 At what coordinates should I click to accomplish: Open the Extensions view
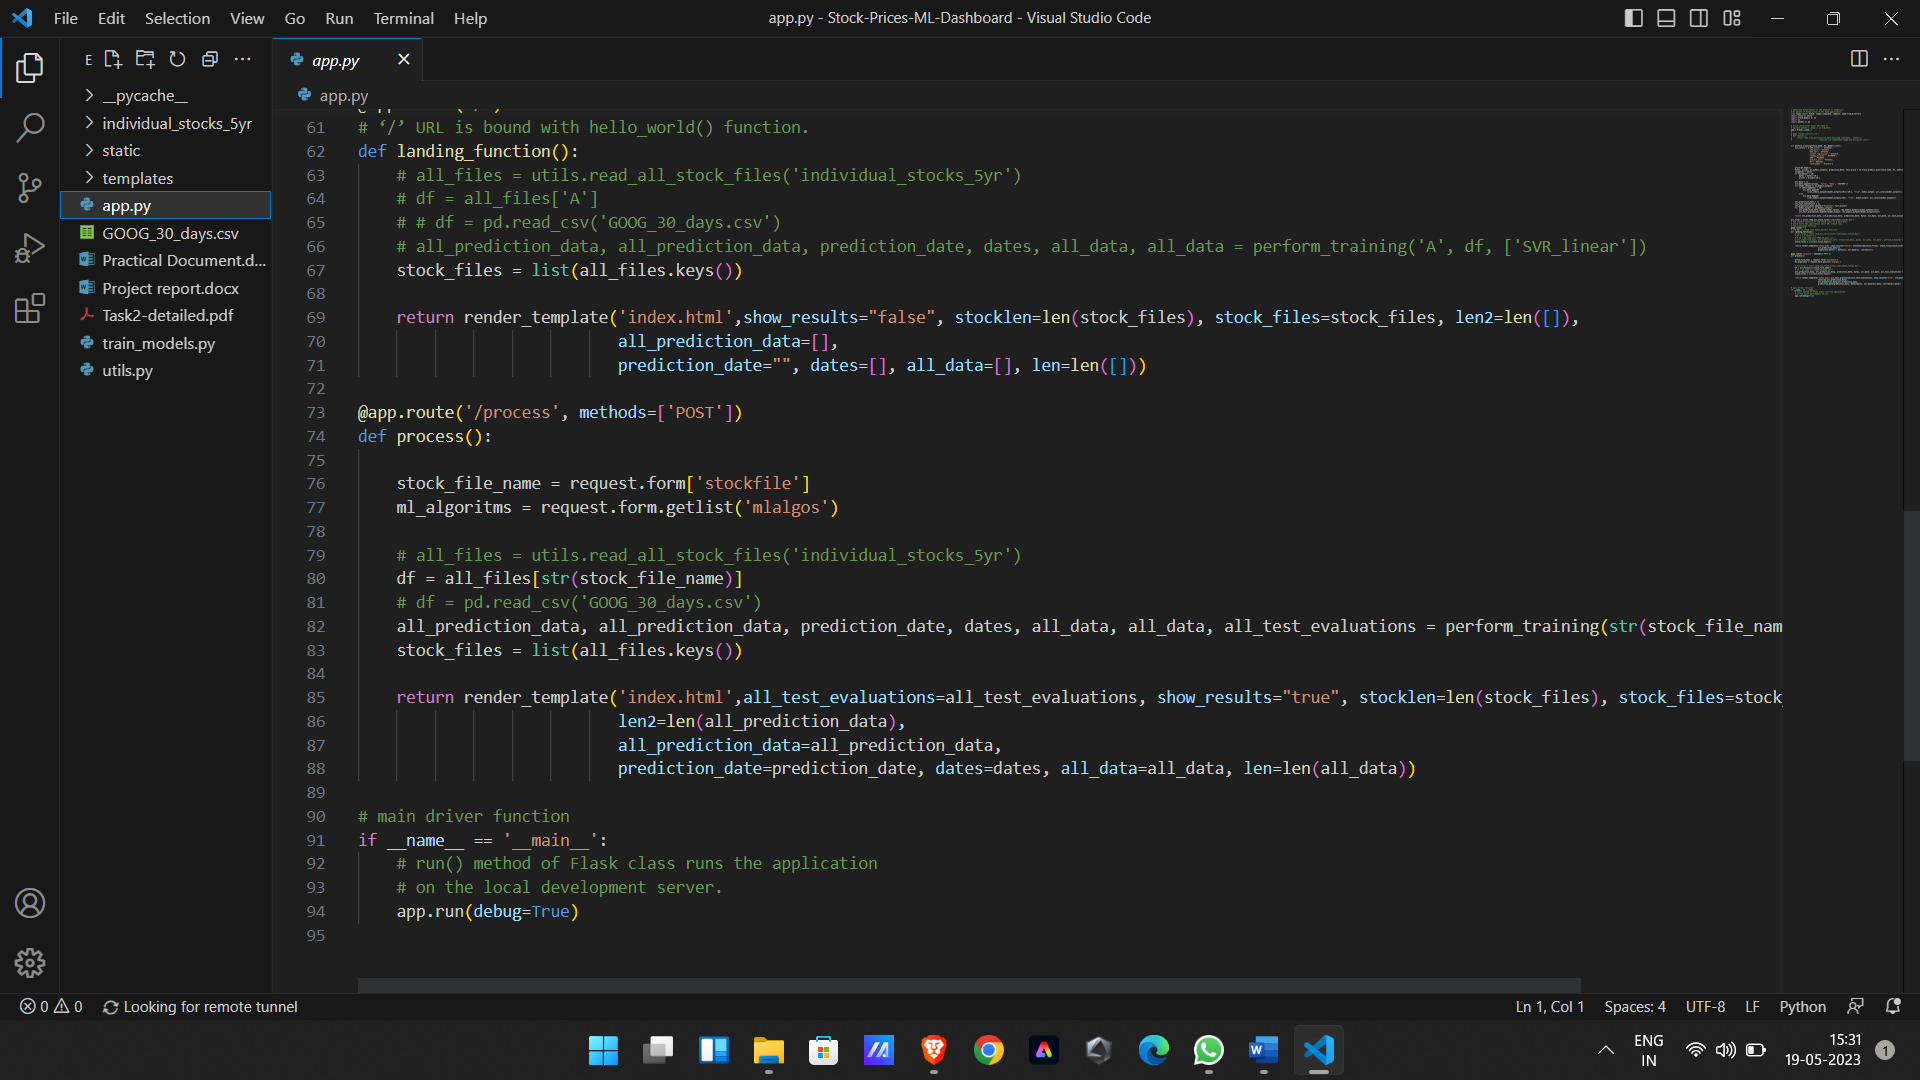click(x=30, y=308)
